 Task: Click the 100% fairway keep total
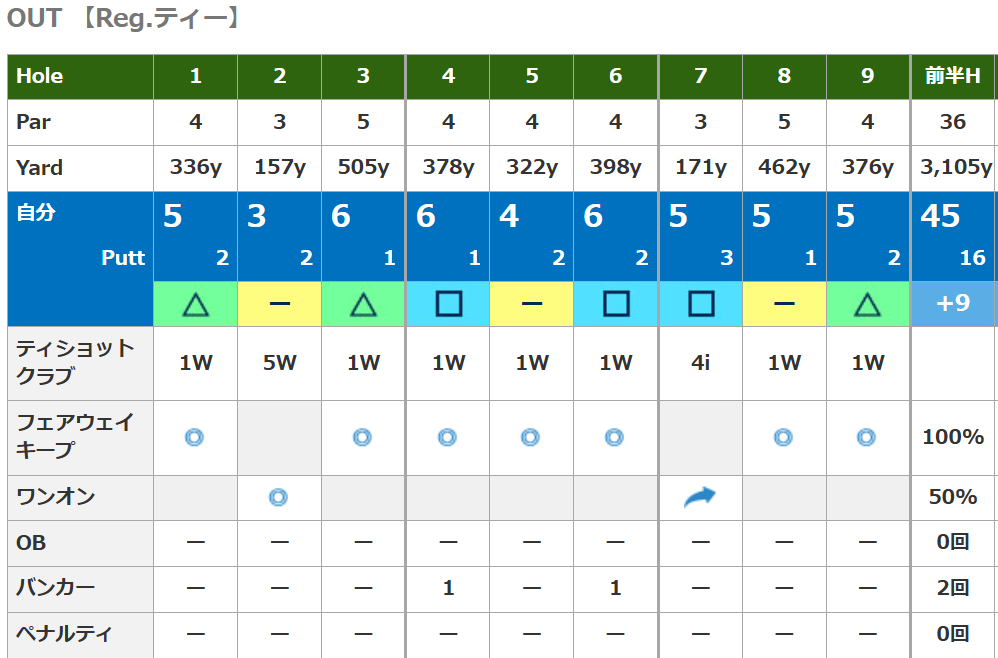(952, 437)
